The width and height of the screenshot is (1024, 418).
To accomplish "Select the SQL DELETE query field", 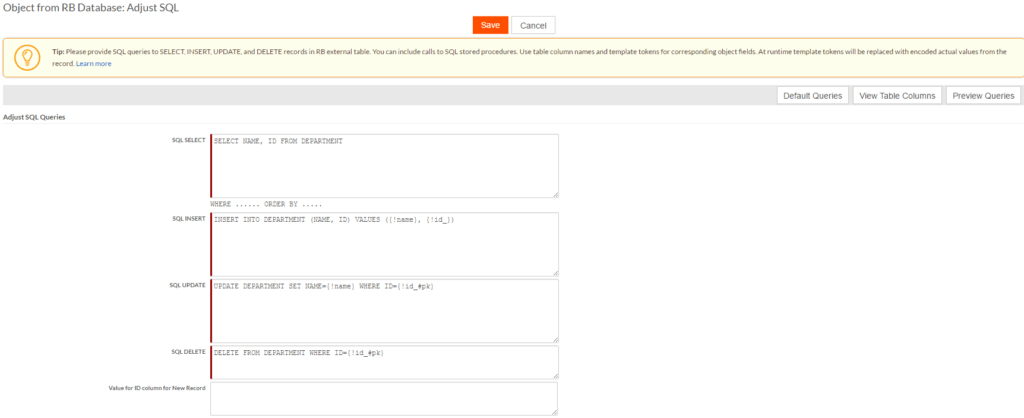I will [384, 362].
